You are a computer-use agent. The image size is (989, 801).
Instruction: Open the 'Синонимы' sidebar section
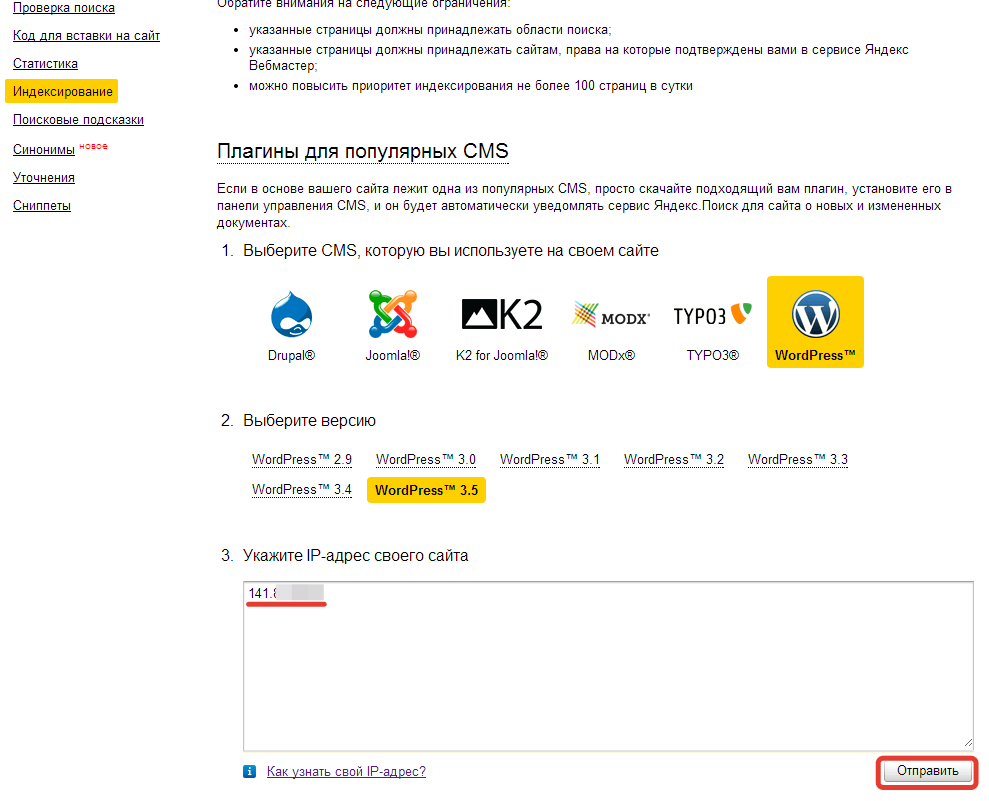[44, 149]
